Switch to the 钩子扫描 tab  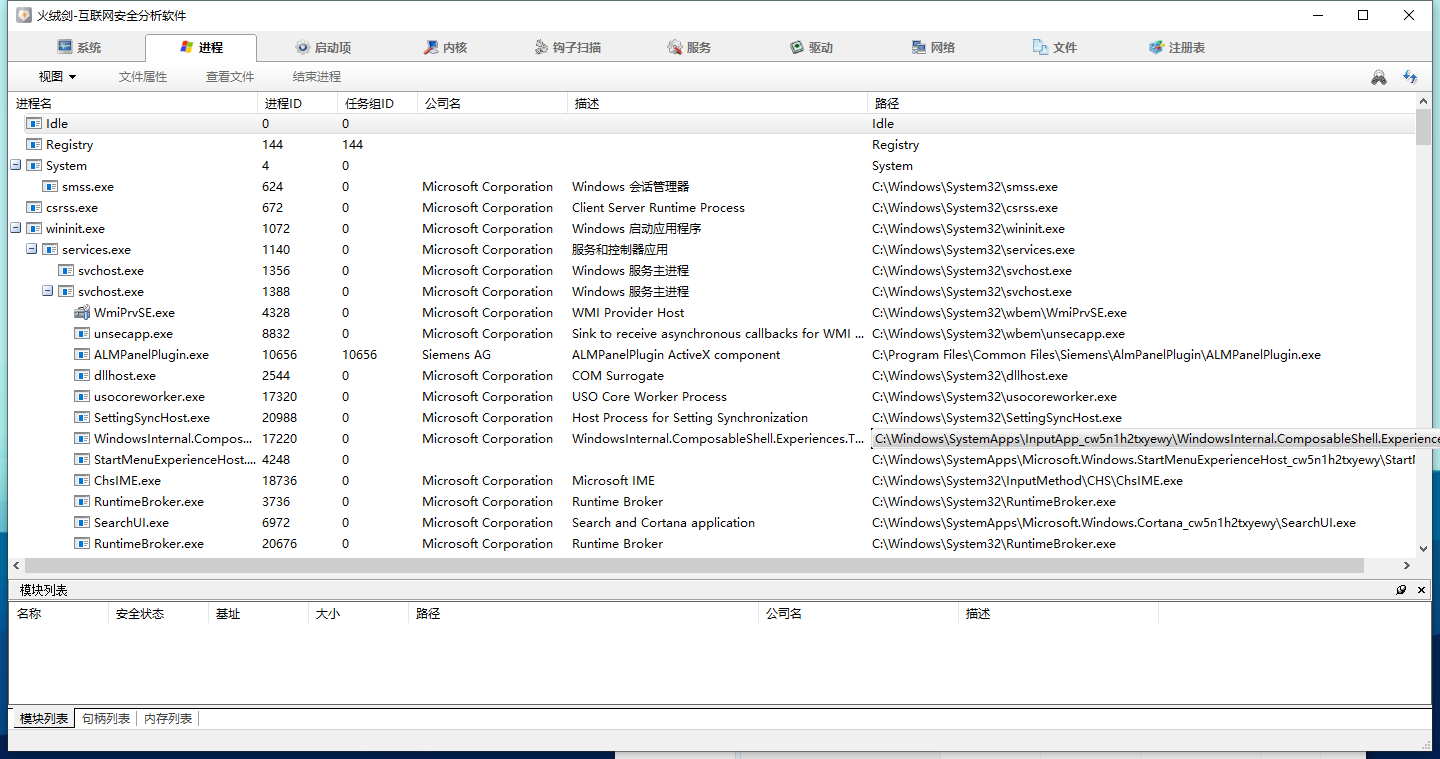(x=568, y=47)
